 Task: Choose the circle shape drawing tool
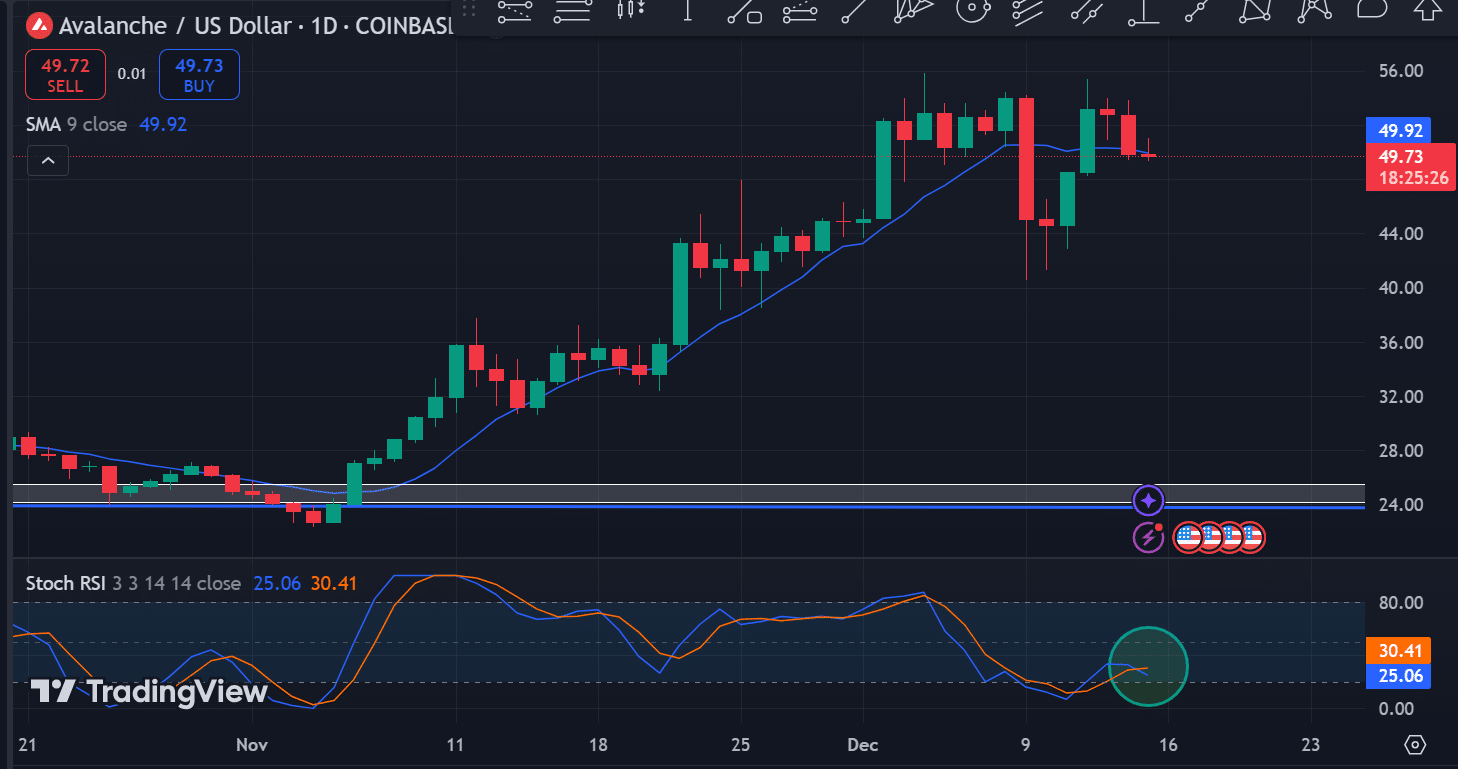pyautogui.click(x=971, y=10)
